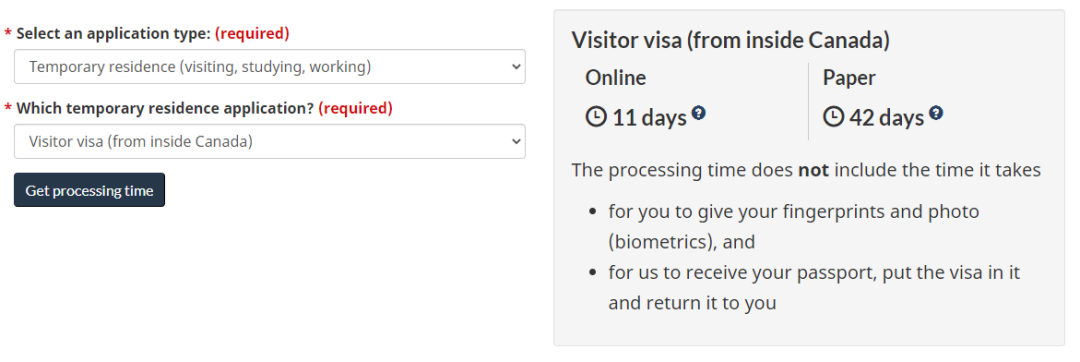The width and height of the screenshot is (1080, 362).
Task: Click the help icon beside 11 days
Action: pyautogui.click(x=698, y=112)
